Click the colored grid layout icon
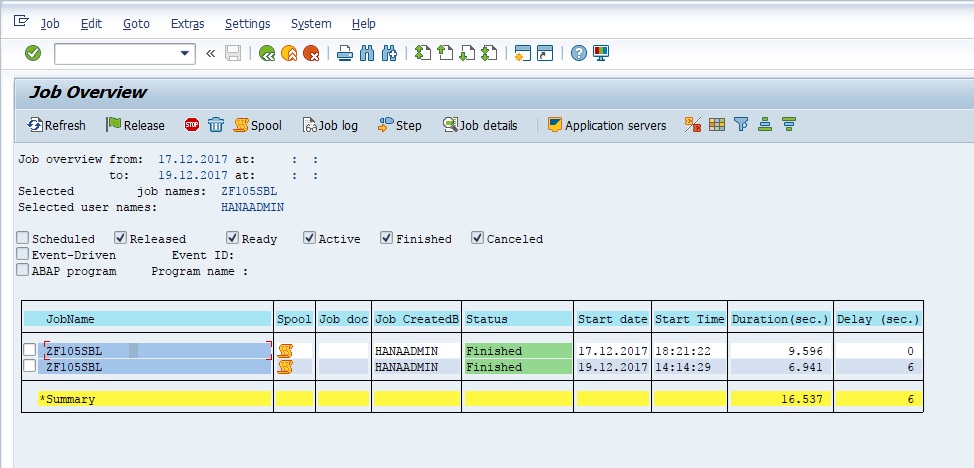Image resolution: width=974 pixels, height=468 pixels. coord(717,124)
